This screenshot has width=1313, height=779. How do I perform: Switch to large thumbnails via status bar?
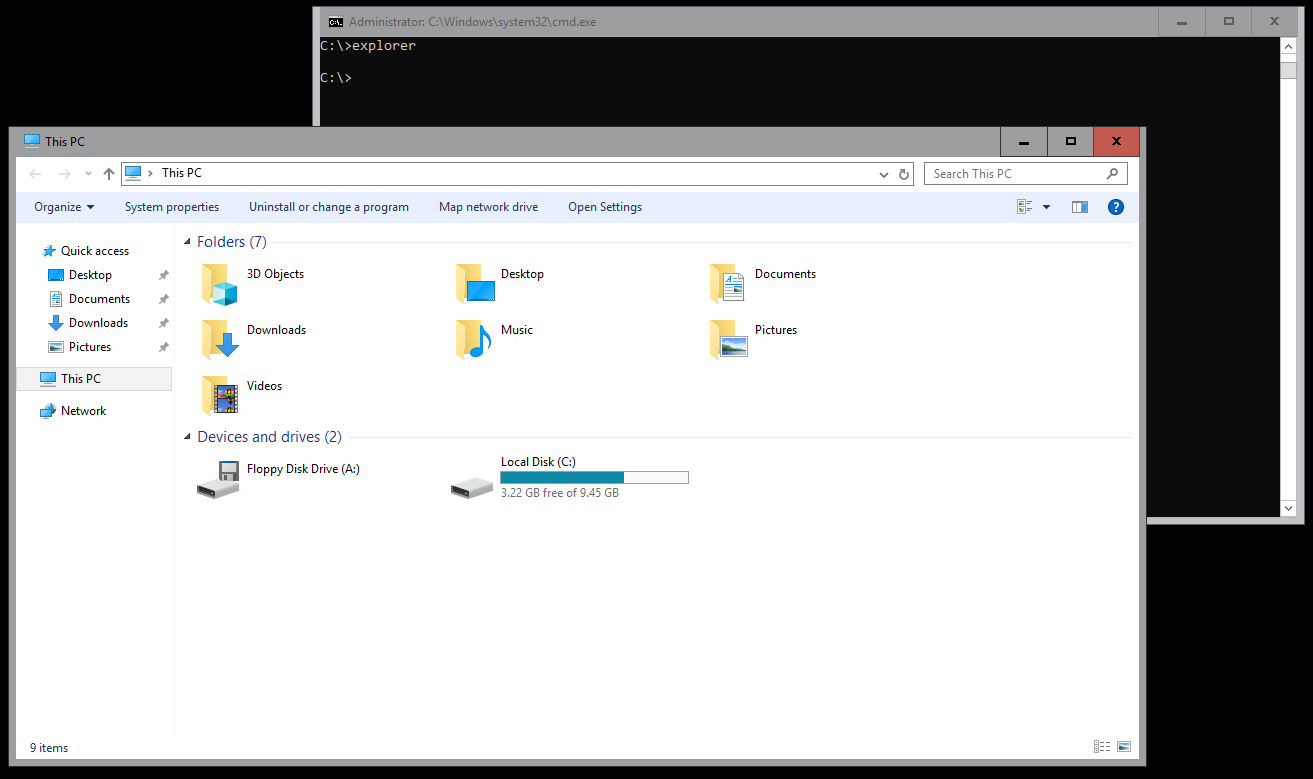pyautogui.click(x=1123, y=746)
